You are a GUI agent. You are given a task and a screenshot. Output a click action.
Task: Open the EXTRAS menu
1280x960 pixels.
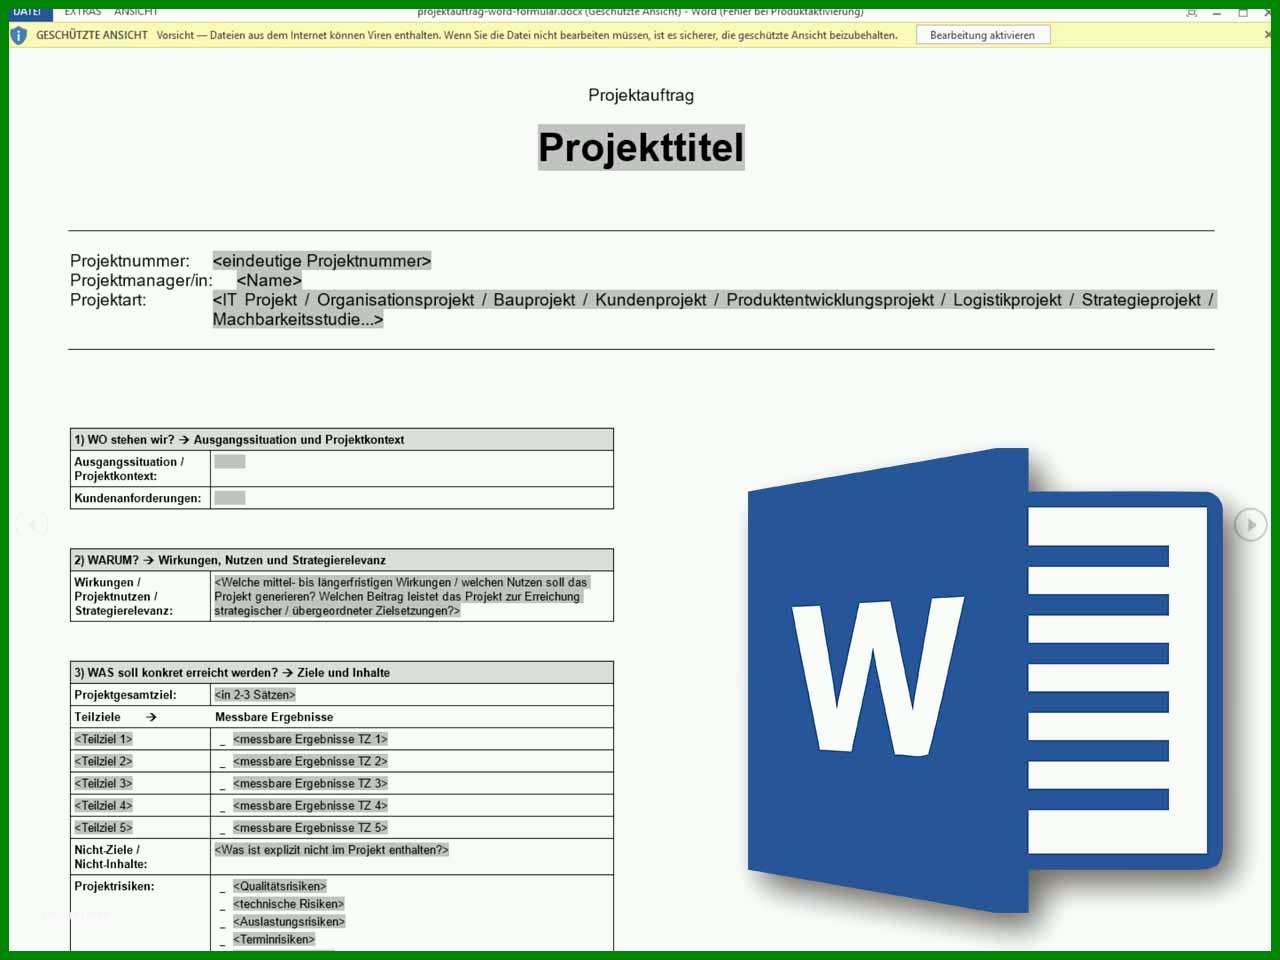(83, 13)
